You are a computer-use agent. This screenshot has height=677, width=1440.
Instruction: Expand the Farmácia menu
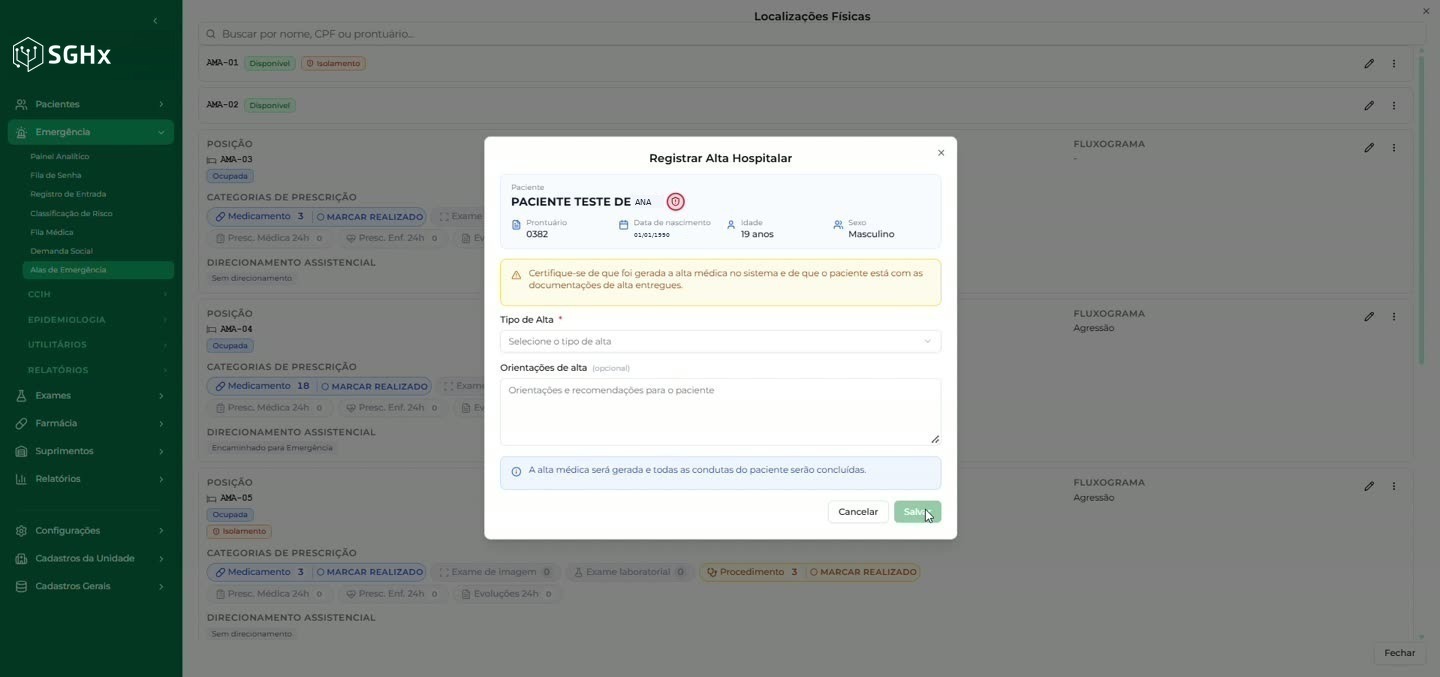tap(90, 424)
